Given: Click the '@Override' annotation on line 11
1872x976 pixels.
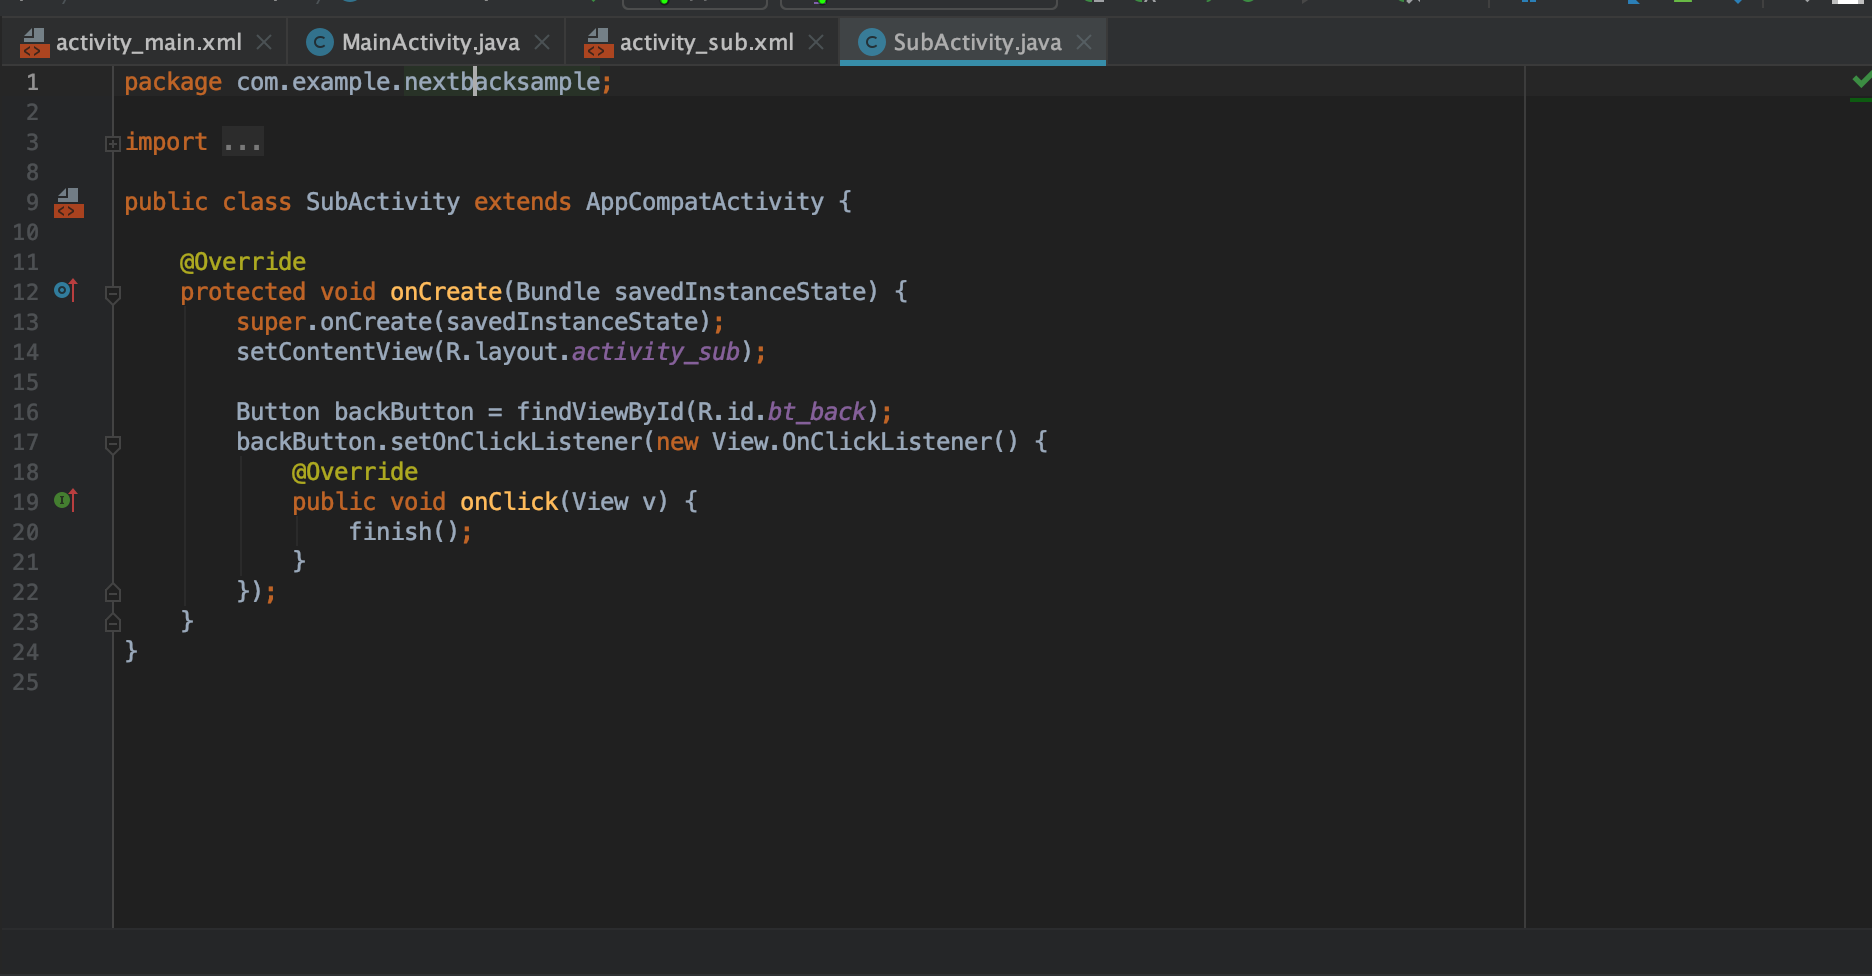Looking at the screenshot, I should click(x=243, y=262).
